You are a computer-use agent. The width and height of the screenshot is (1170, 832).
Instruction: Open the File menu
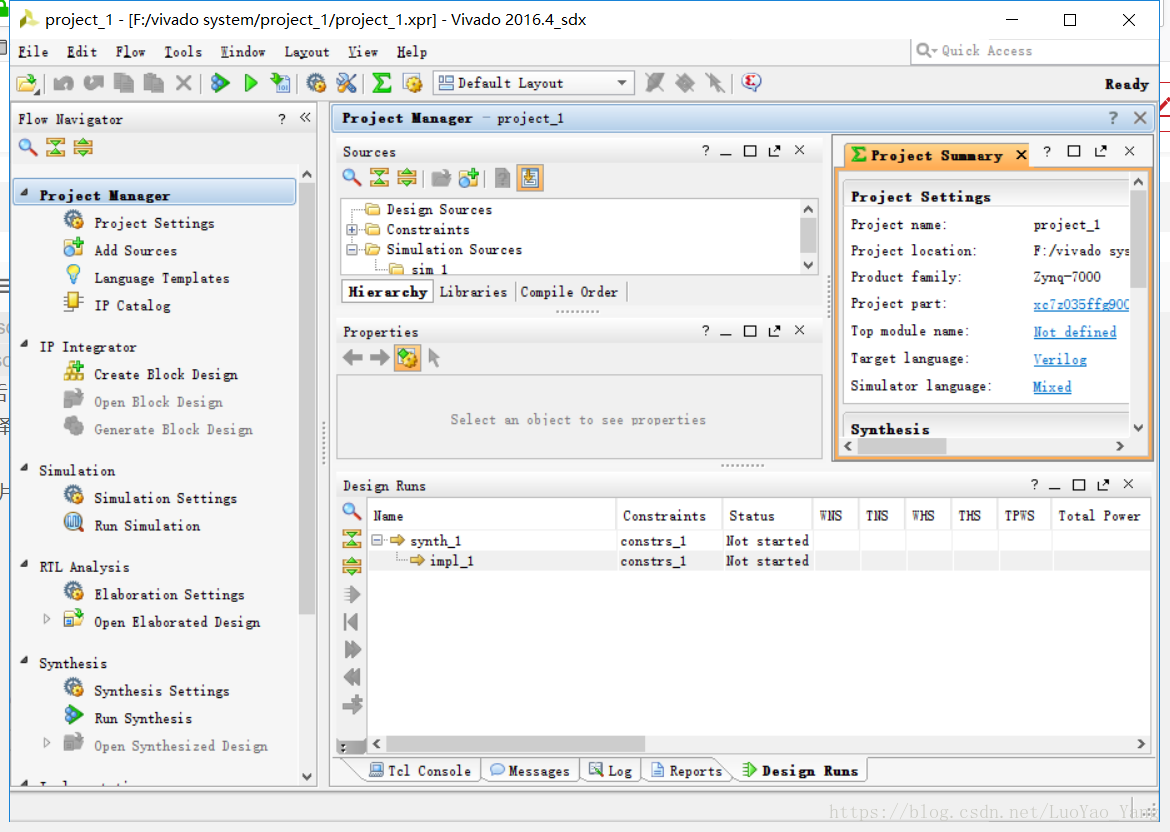click(33, 51)
